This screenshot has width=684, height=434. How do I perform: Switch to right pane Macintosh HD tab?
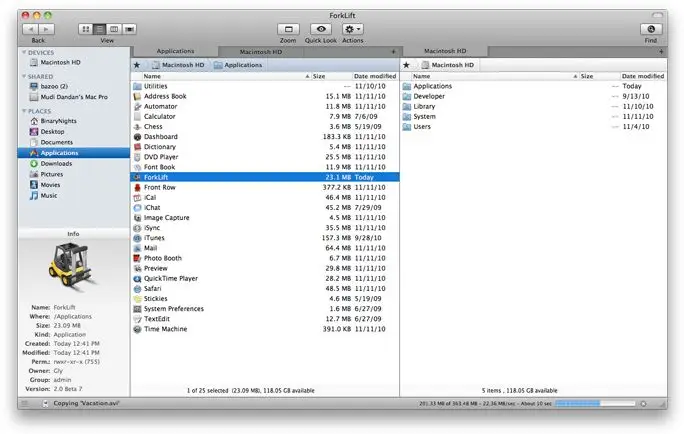445,51
